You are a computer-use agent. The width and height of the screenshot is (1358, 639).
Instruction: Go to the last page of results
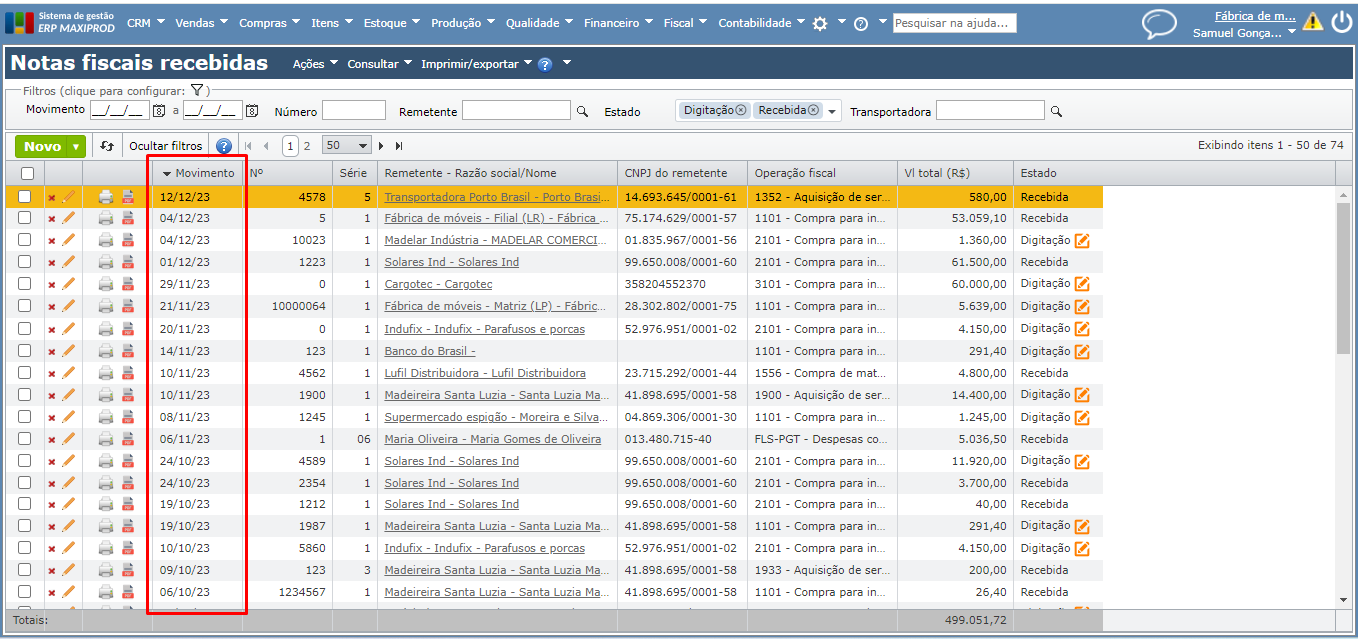click(399, 146)
